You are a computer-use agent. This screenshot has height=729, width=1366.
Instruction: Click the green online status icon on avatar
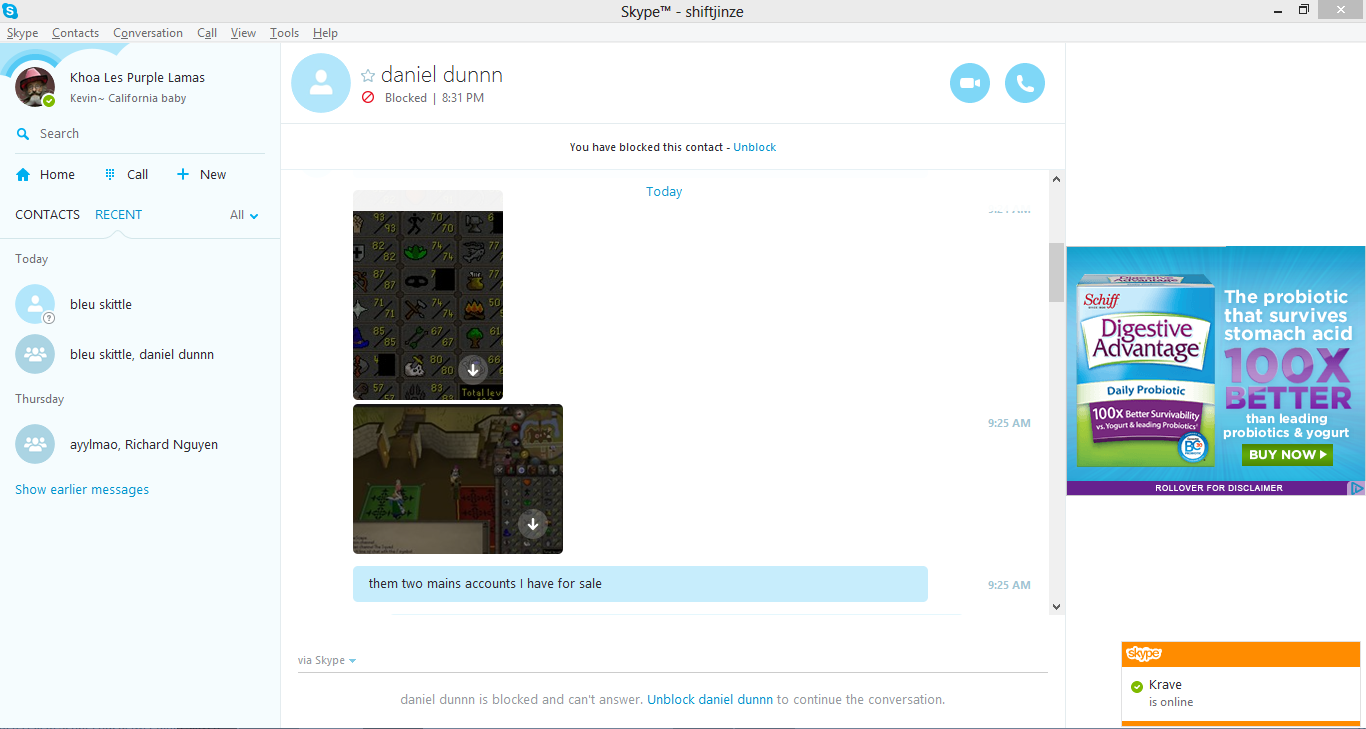pos(49,101)
